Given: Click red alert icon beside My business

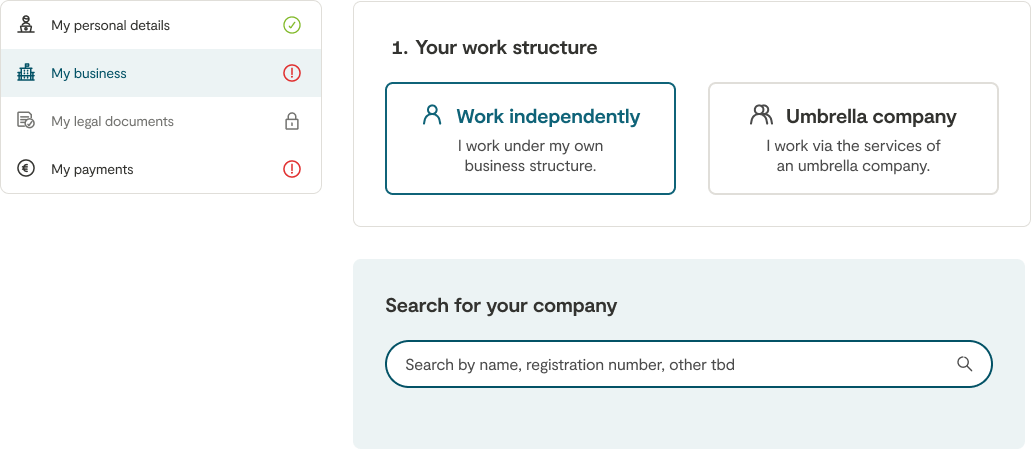Looking at the screenshot, I should (x=292, y=73).
